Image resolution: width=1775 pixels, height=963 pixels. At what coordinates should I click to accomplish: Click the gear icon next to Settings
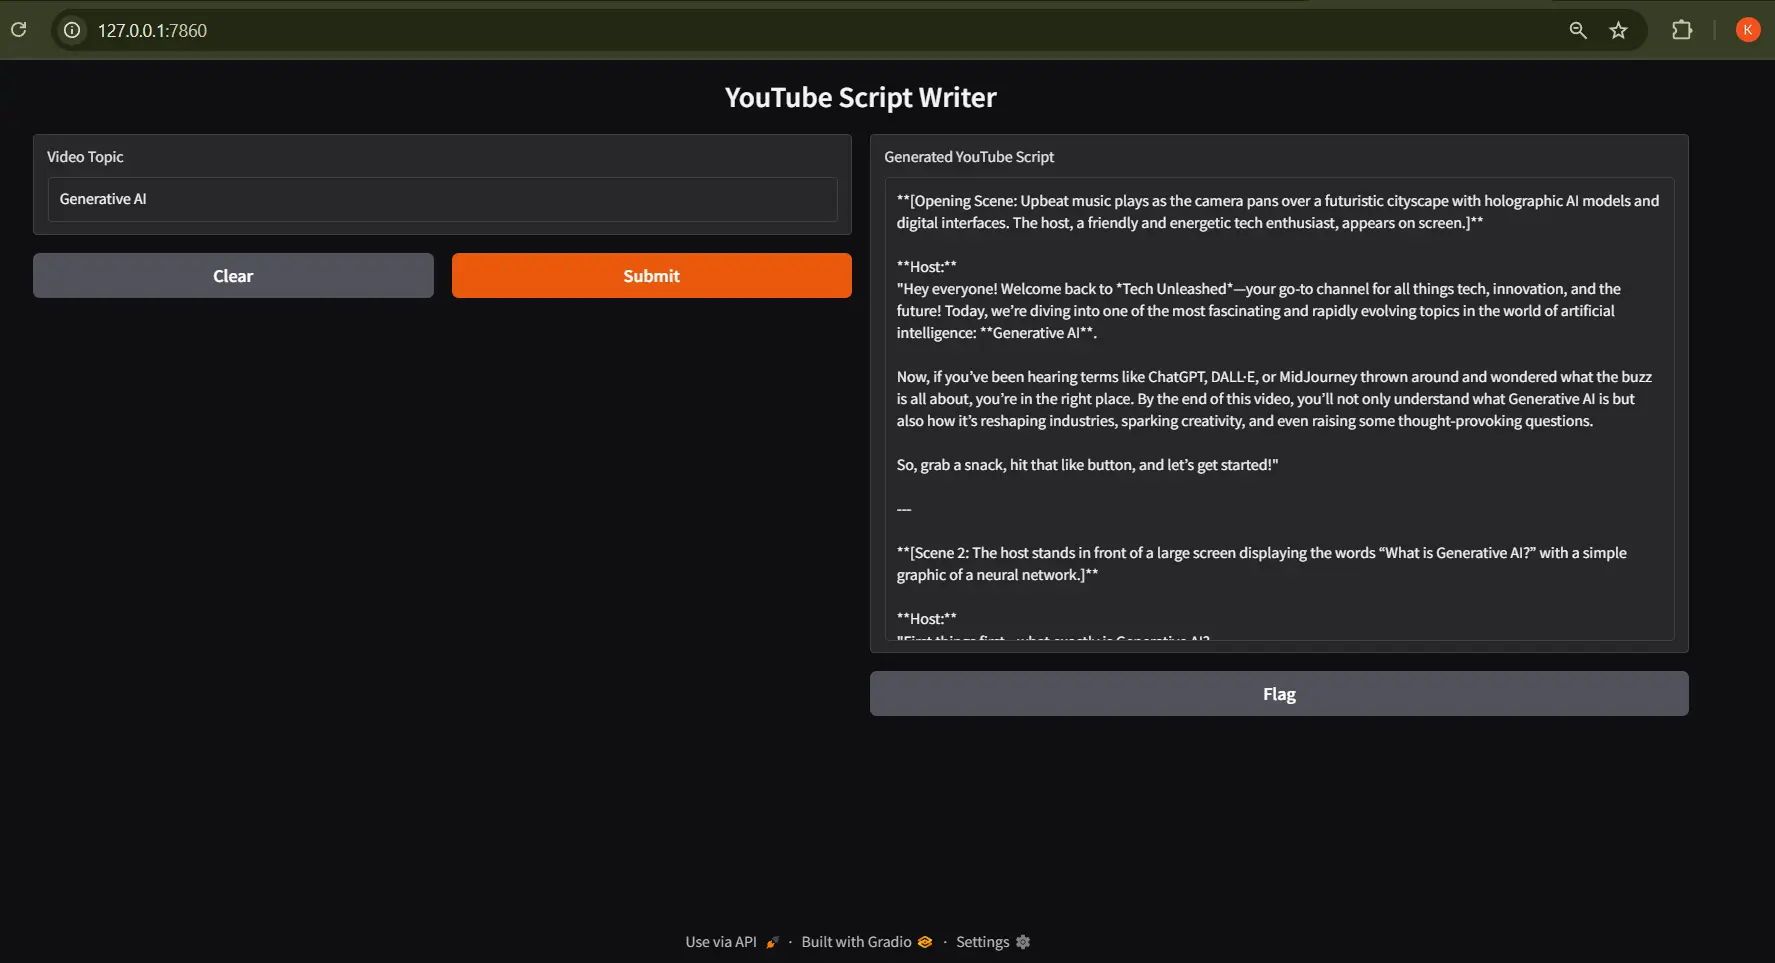coord(1023,942)
